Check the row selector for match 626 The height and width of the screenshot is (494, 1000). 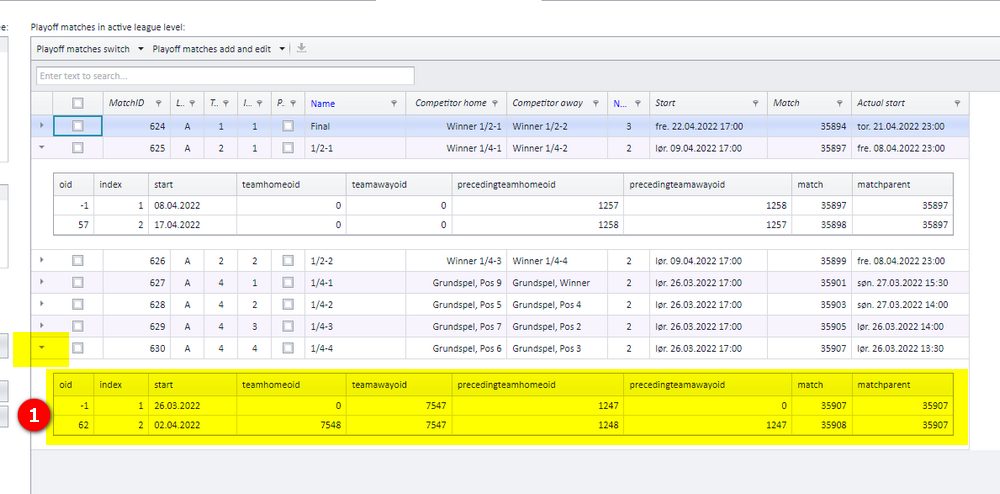[78, 260]
